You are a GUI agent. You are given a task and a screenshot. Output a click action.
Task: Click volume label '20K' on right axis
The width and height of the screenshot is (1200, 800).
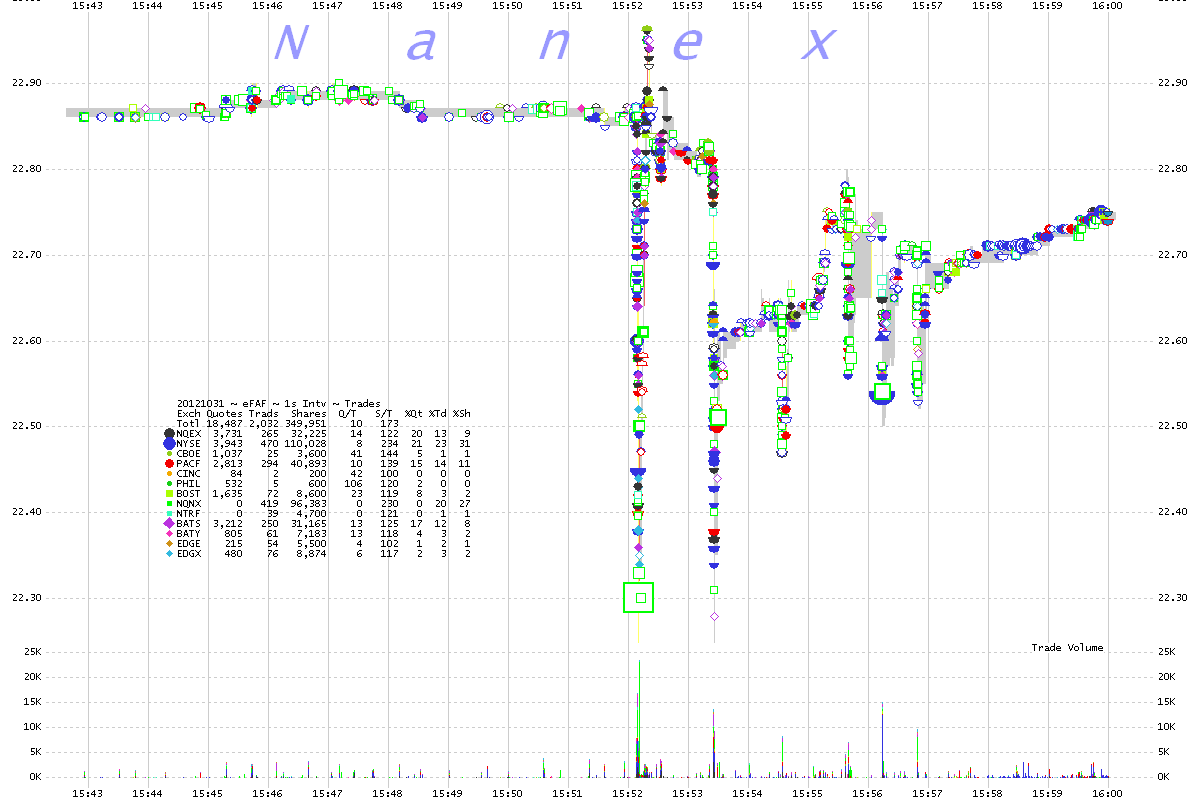click(1165, 677)
